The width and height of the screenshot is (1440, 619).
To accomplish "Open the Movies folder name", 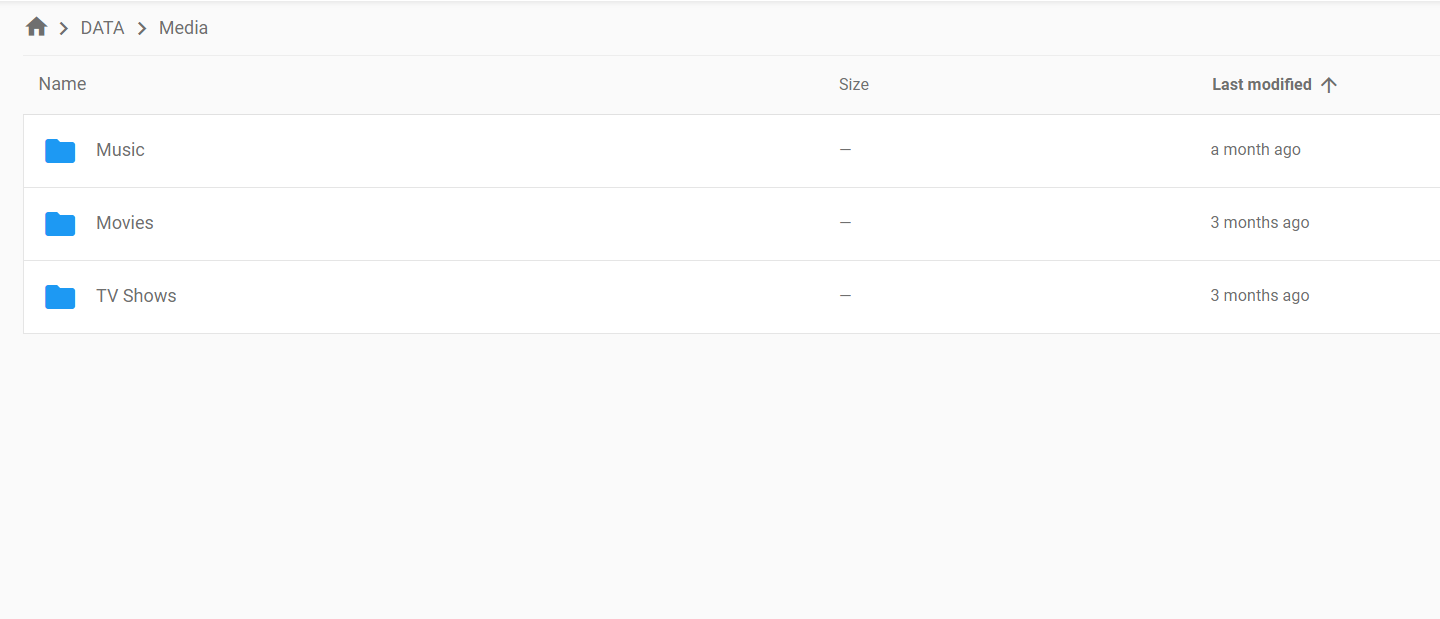I will pos(125,223).
